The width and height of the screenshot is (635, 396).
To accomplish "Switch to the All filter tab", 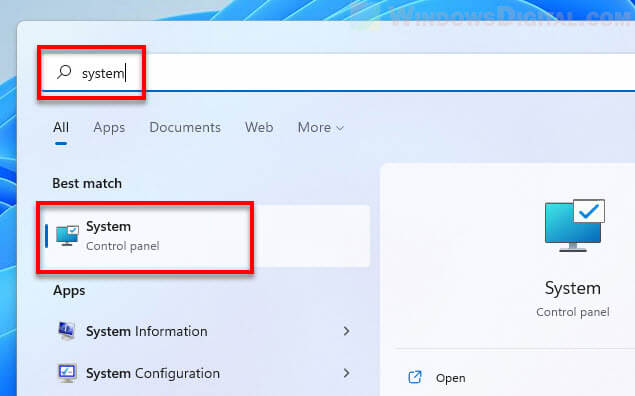I will click(x=61, y=128).
